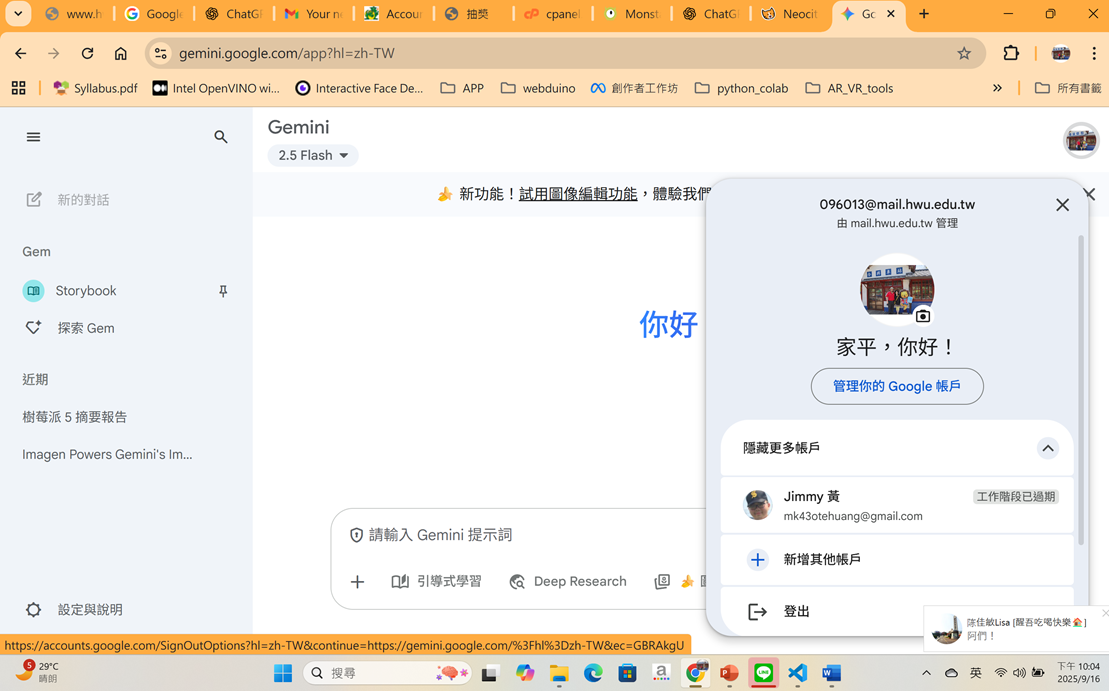Viewport: 1109px width, 691px height.
Task: Click the Canvas icon in prompt toolbar
Action: coord(662,581)
